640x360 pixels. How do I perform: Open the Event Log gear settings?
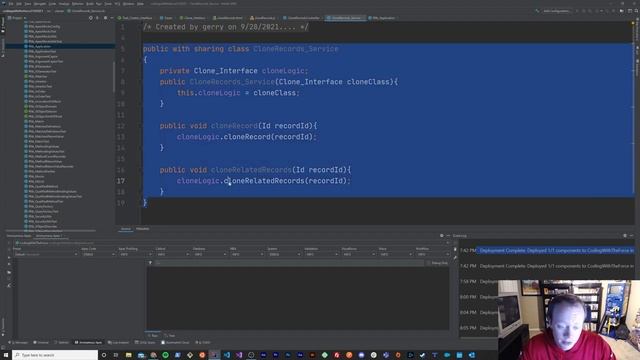click(x=624, y=236)
